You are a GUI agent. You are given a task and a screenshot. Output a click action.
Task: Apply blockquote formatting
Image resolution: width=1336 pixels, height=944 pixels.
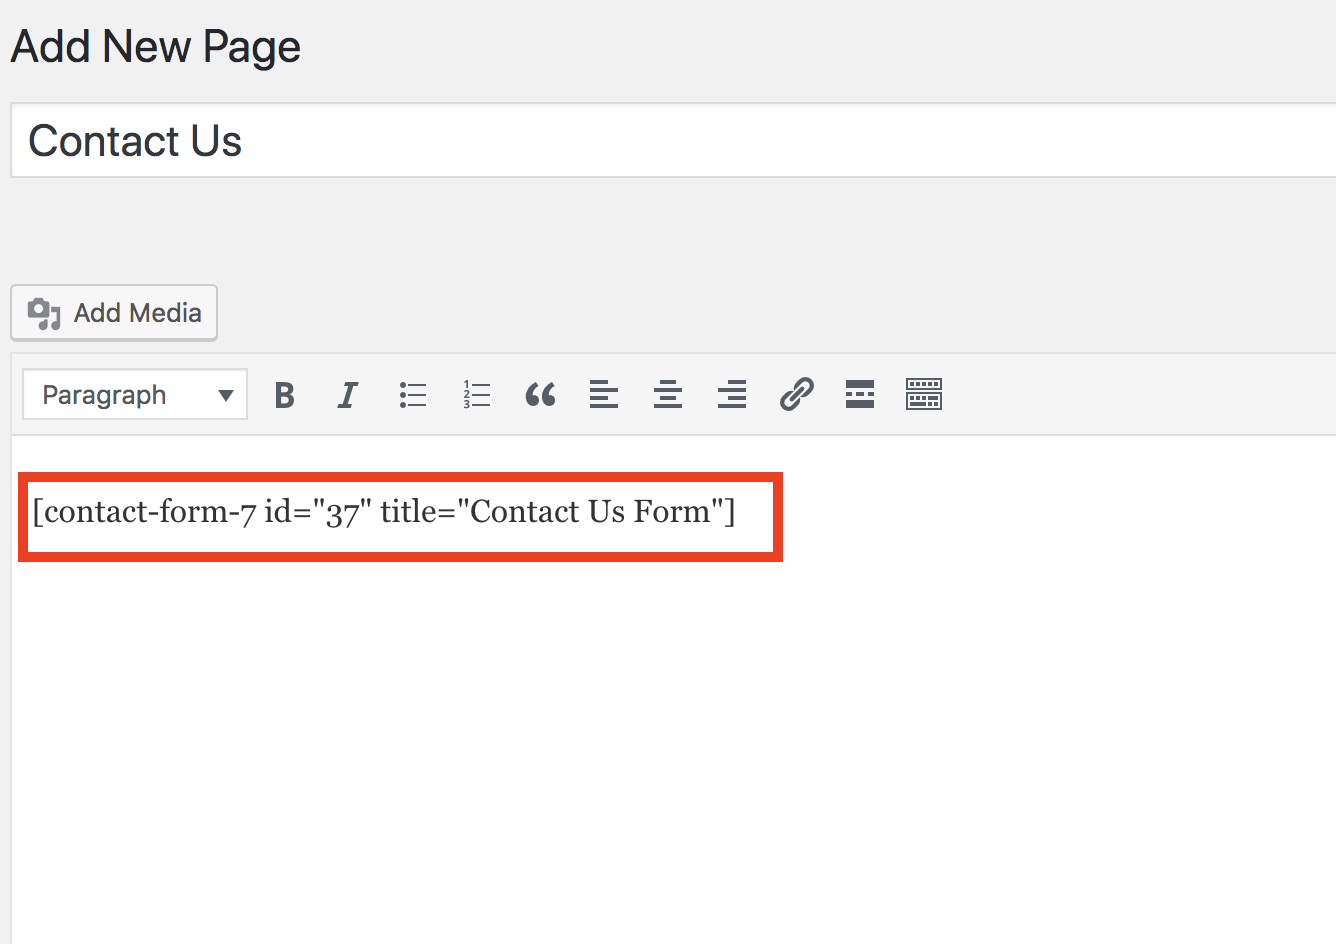click(x=540, y=394)
